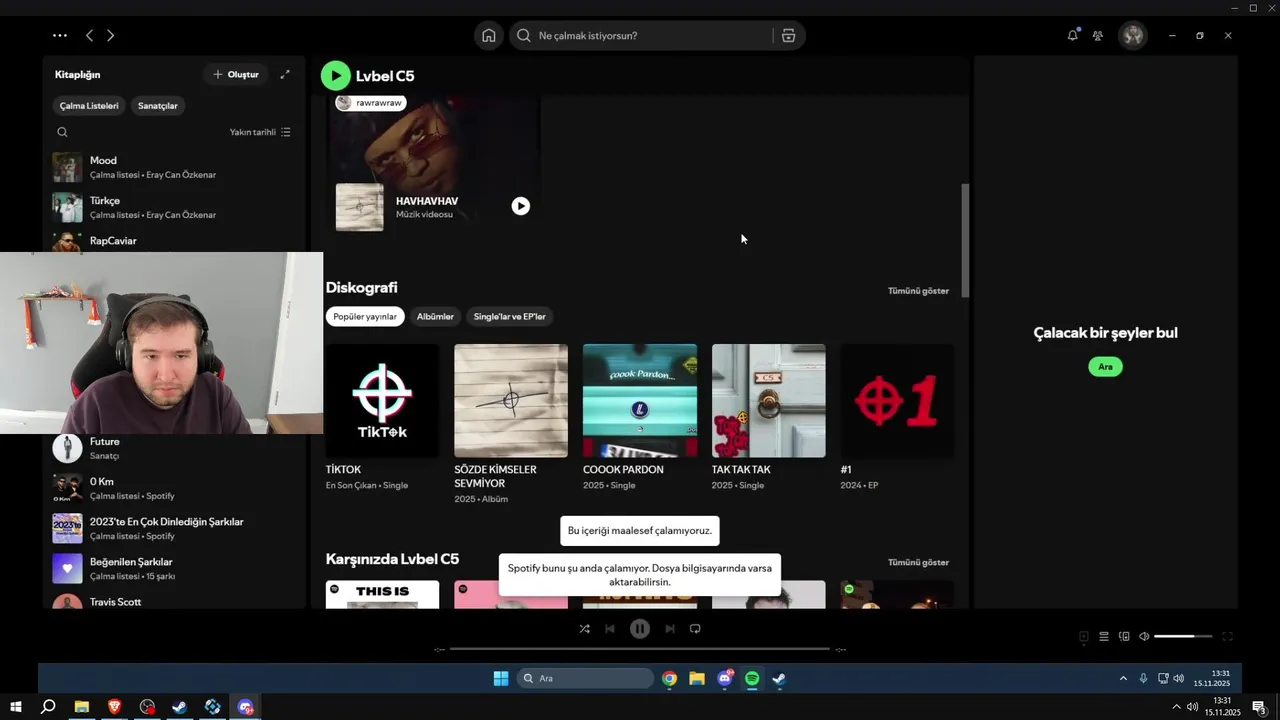The image size is (1280, 720).
Task: Click the rawrawraw uploader label
Action: pos(371,102)
